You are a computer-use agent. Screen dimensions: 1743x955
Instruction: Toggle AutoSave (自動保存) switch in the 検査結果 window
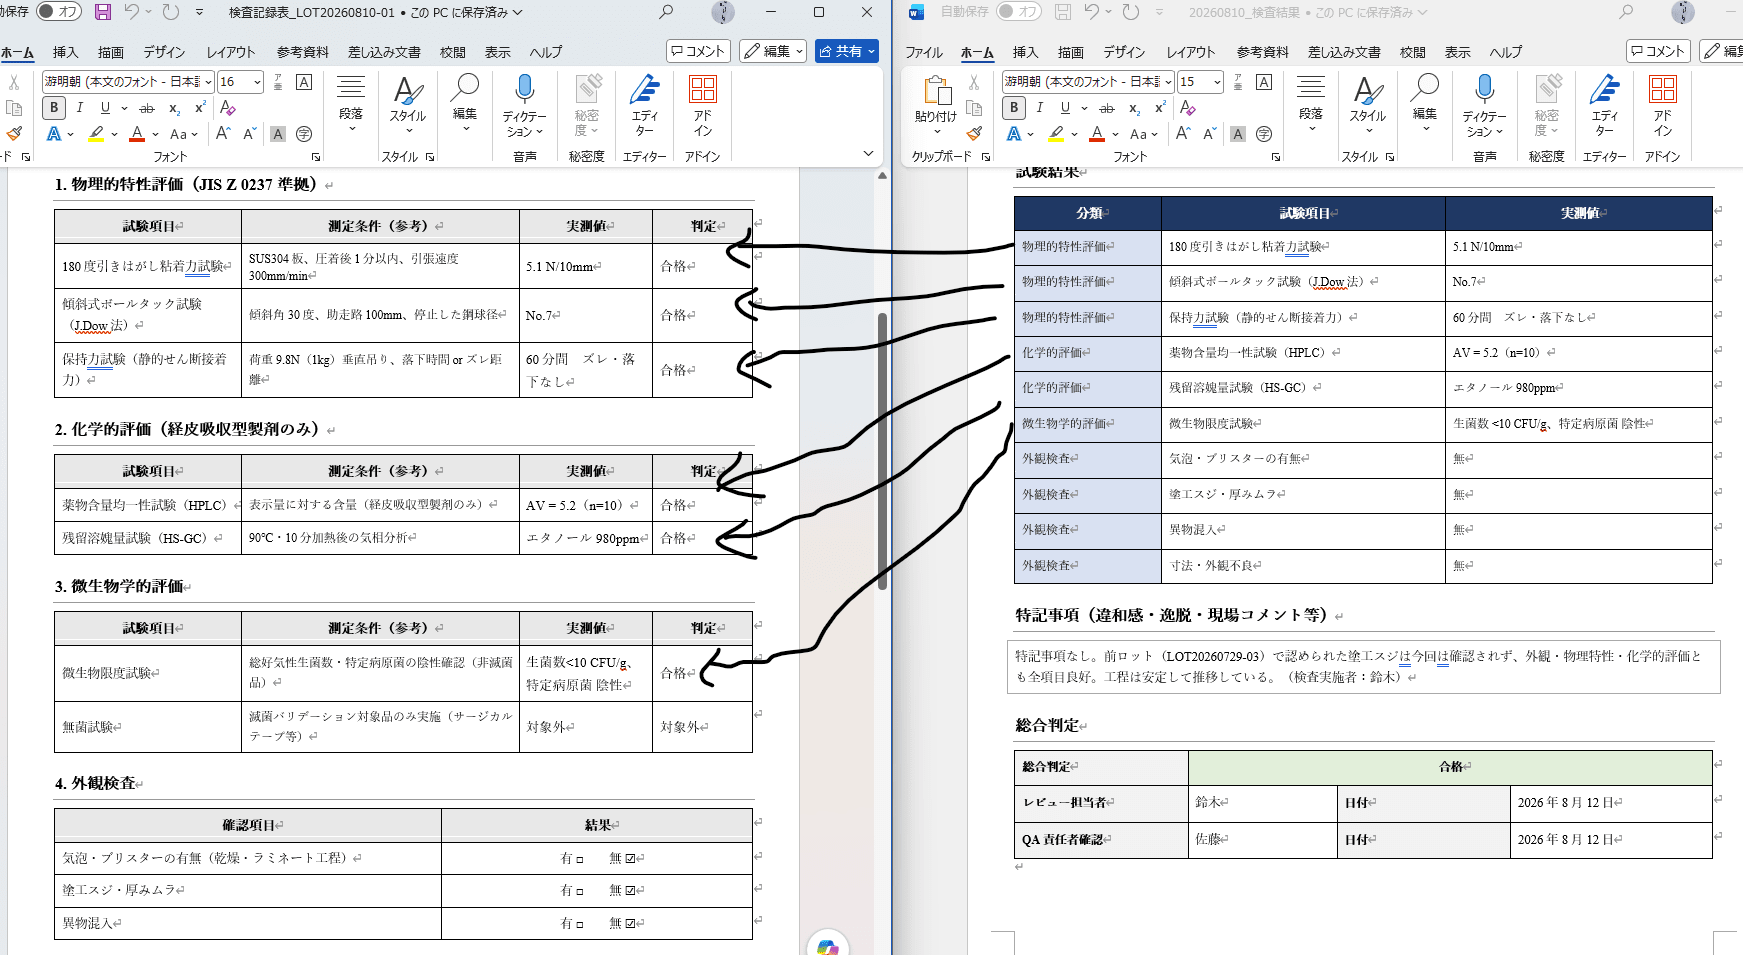click(1019, 12)
